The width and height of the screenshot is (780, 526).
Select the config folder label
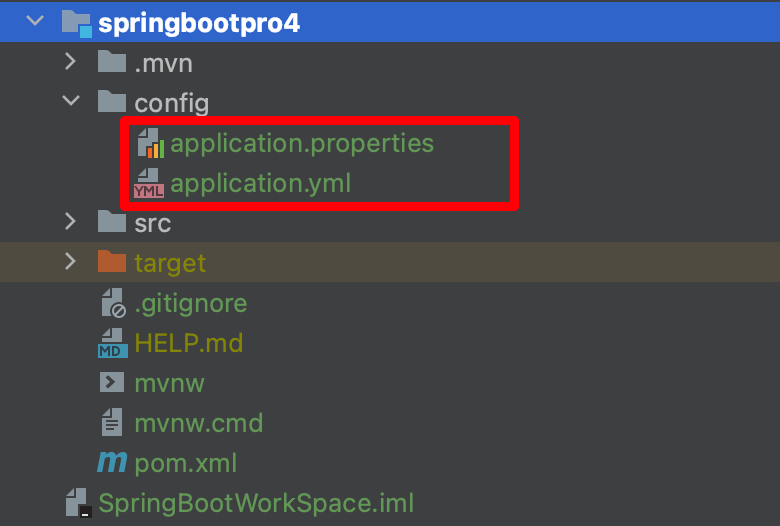pyautogui.click(x=172, y=104)
